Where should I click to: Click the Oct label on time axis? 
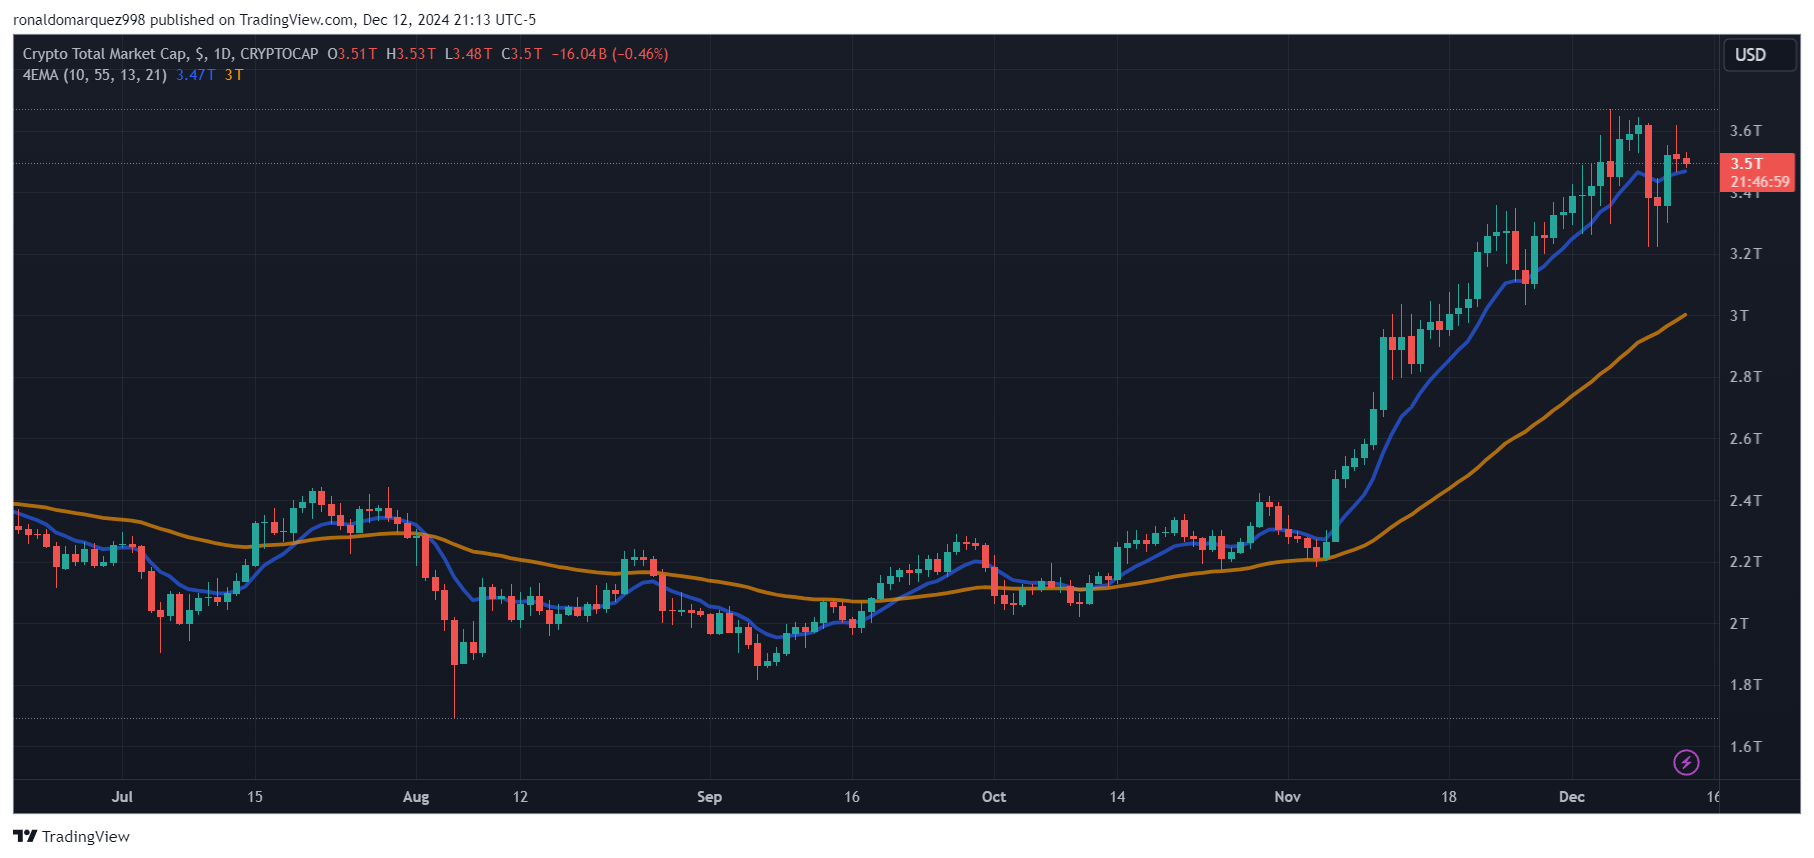click(x=994, y=797)
